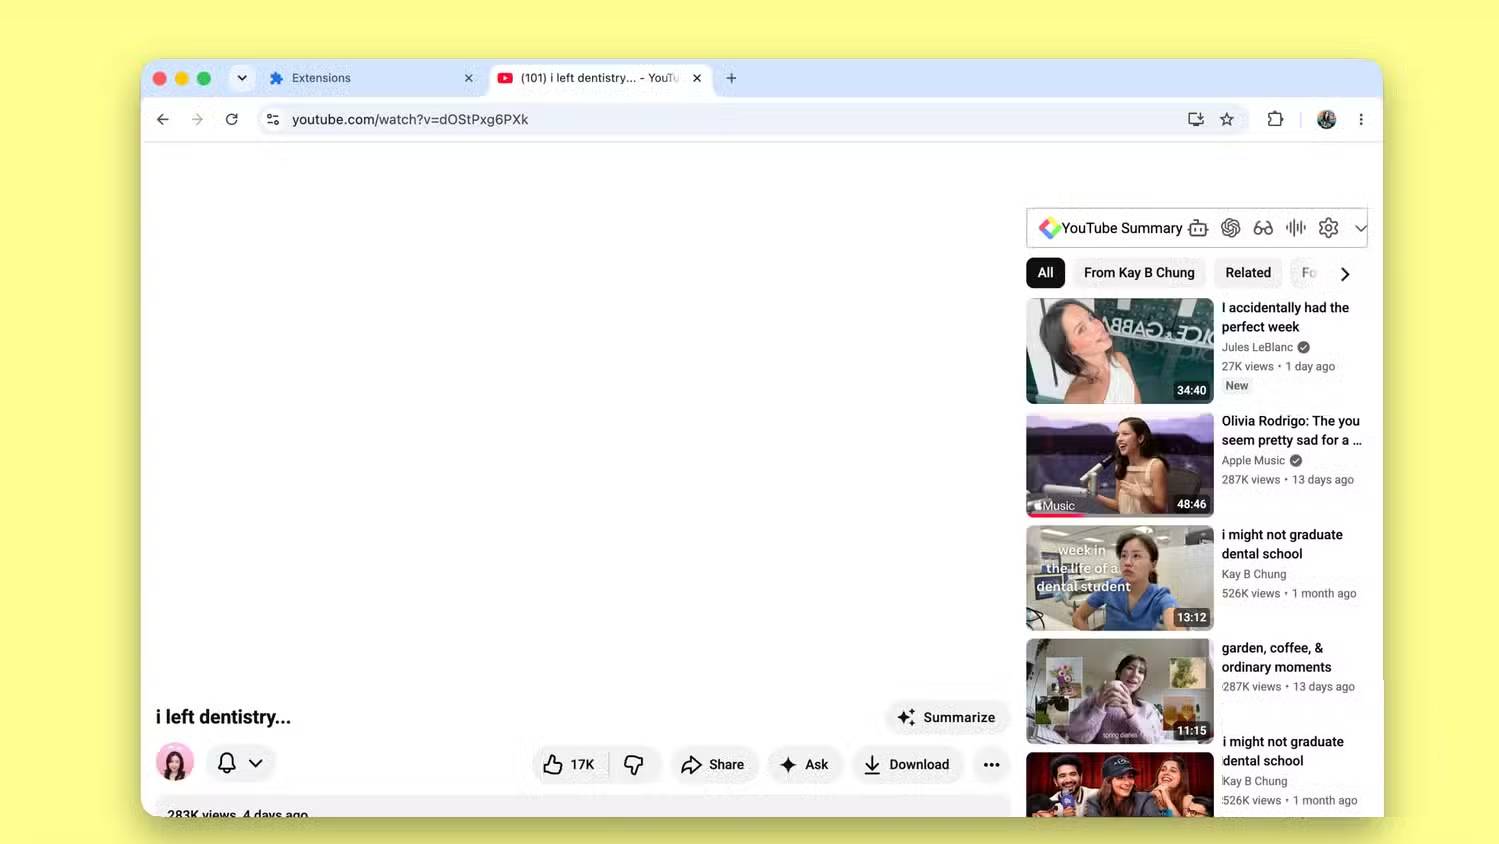Go back in browser
The width and height of the screenshot is (1499, 844).
[x=163, y=119]
